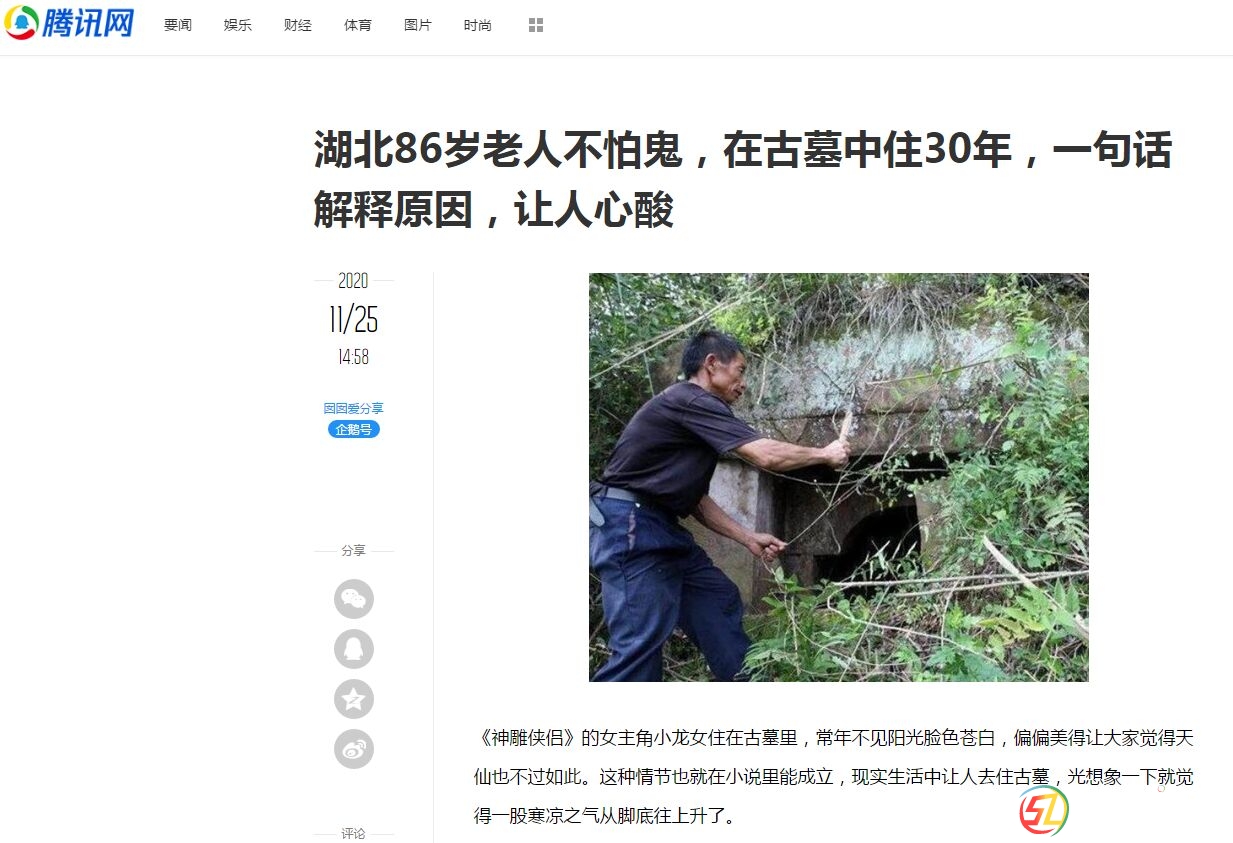Click the floating 5L colored logo

[1044, 810]
